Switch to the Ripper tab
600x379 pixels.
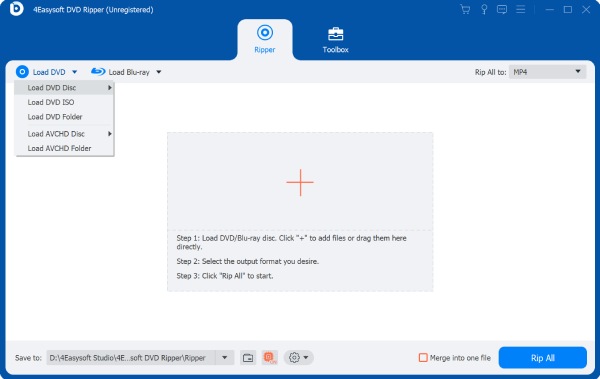(x=265, y=39)
